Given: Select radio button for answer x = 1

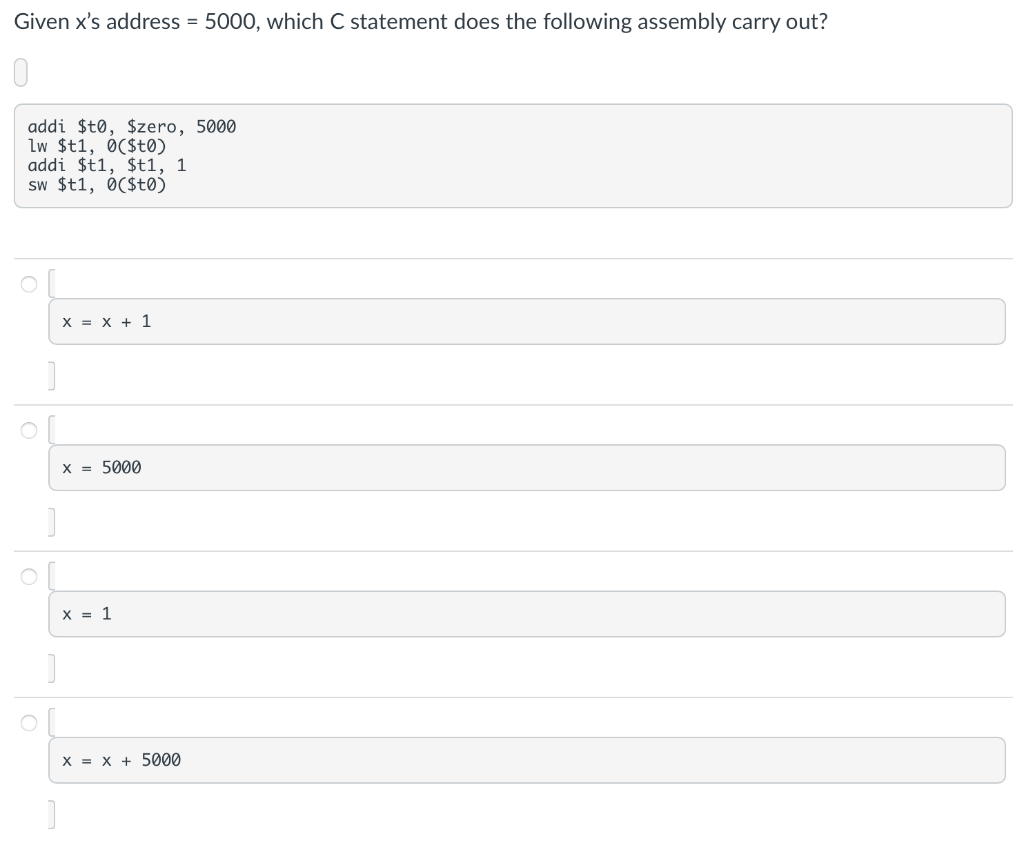Looking at the screenshot, I should click(29, 577).
